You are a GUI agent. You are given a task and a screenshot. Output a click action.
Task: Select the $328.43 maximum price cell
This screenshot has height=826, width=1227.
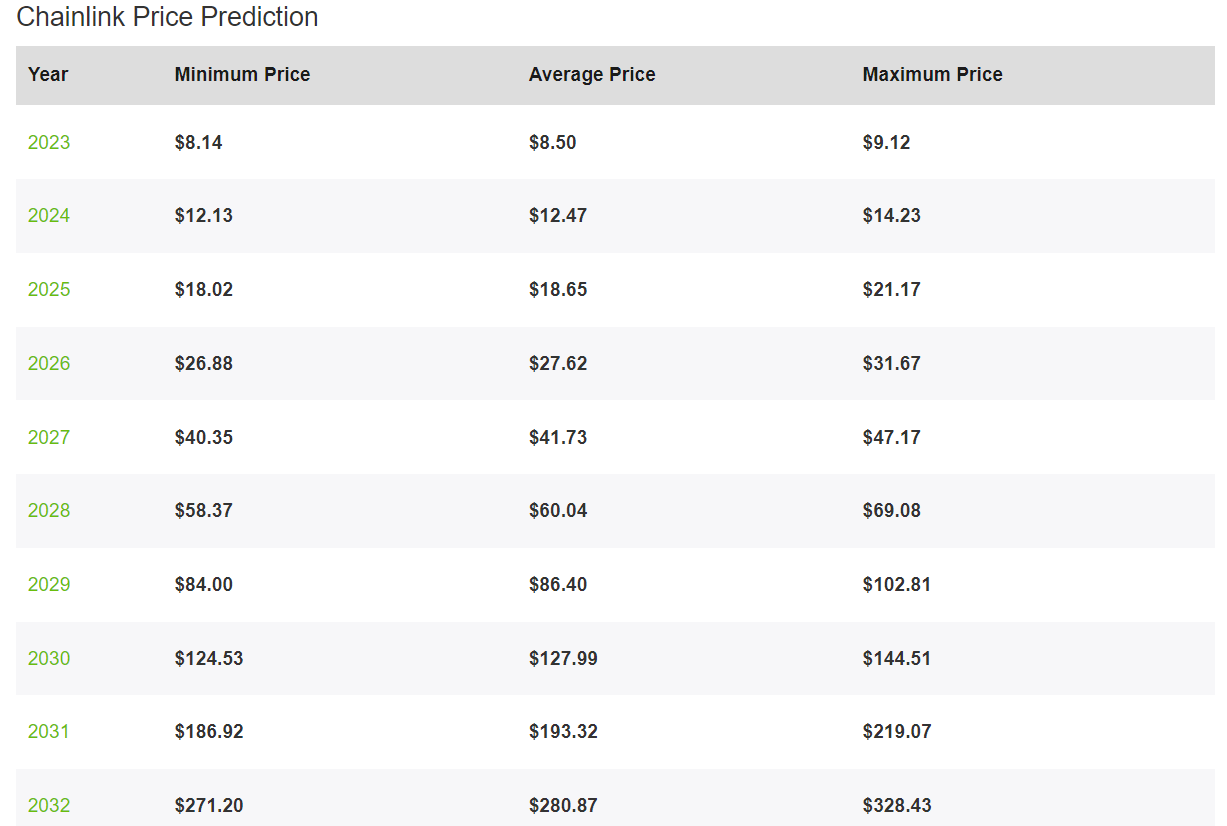(x=897, y=806)
